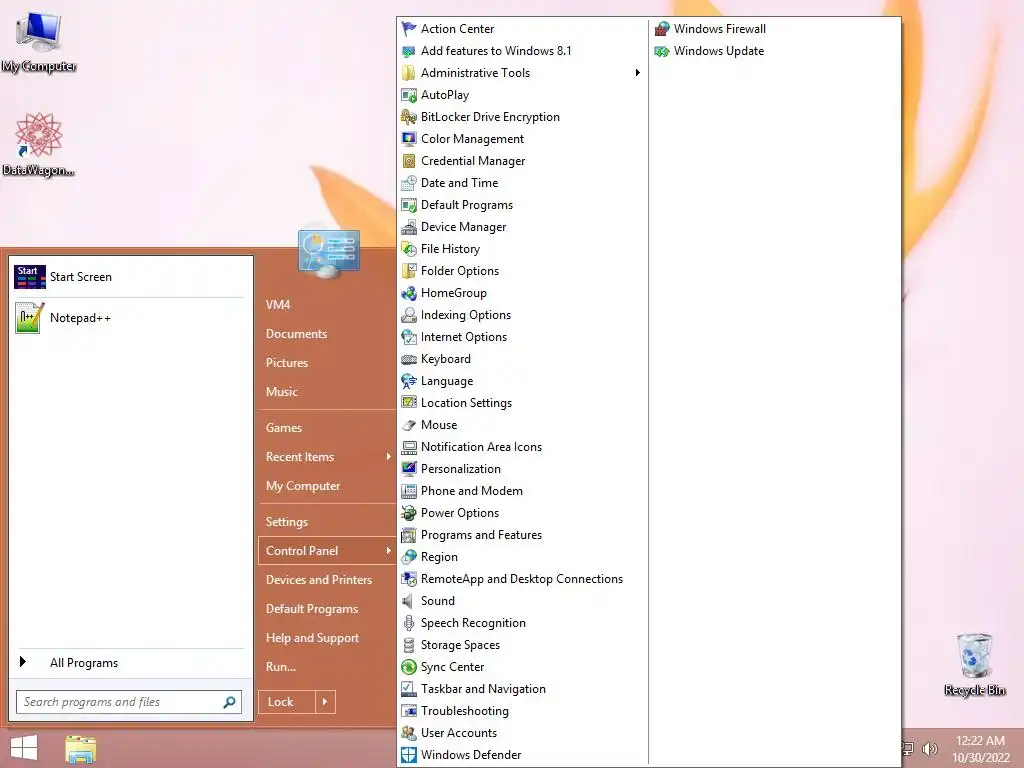Launch Notepad++ from its start menu icon
Image resolution: width=1024 pixels, height=768 pixels.
29,317
